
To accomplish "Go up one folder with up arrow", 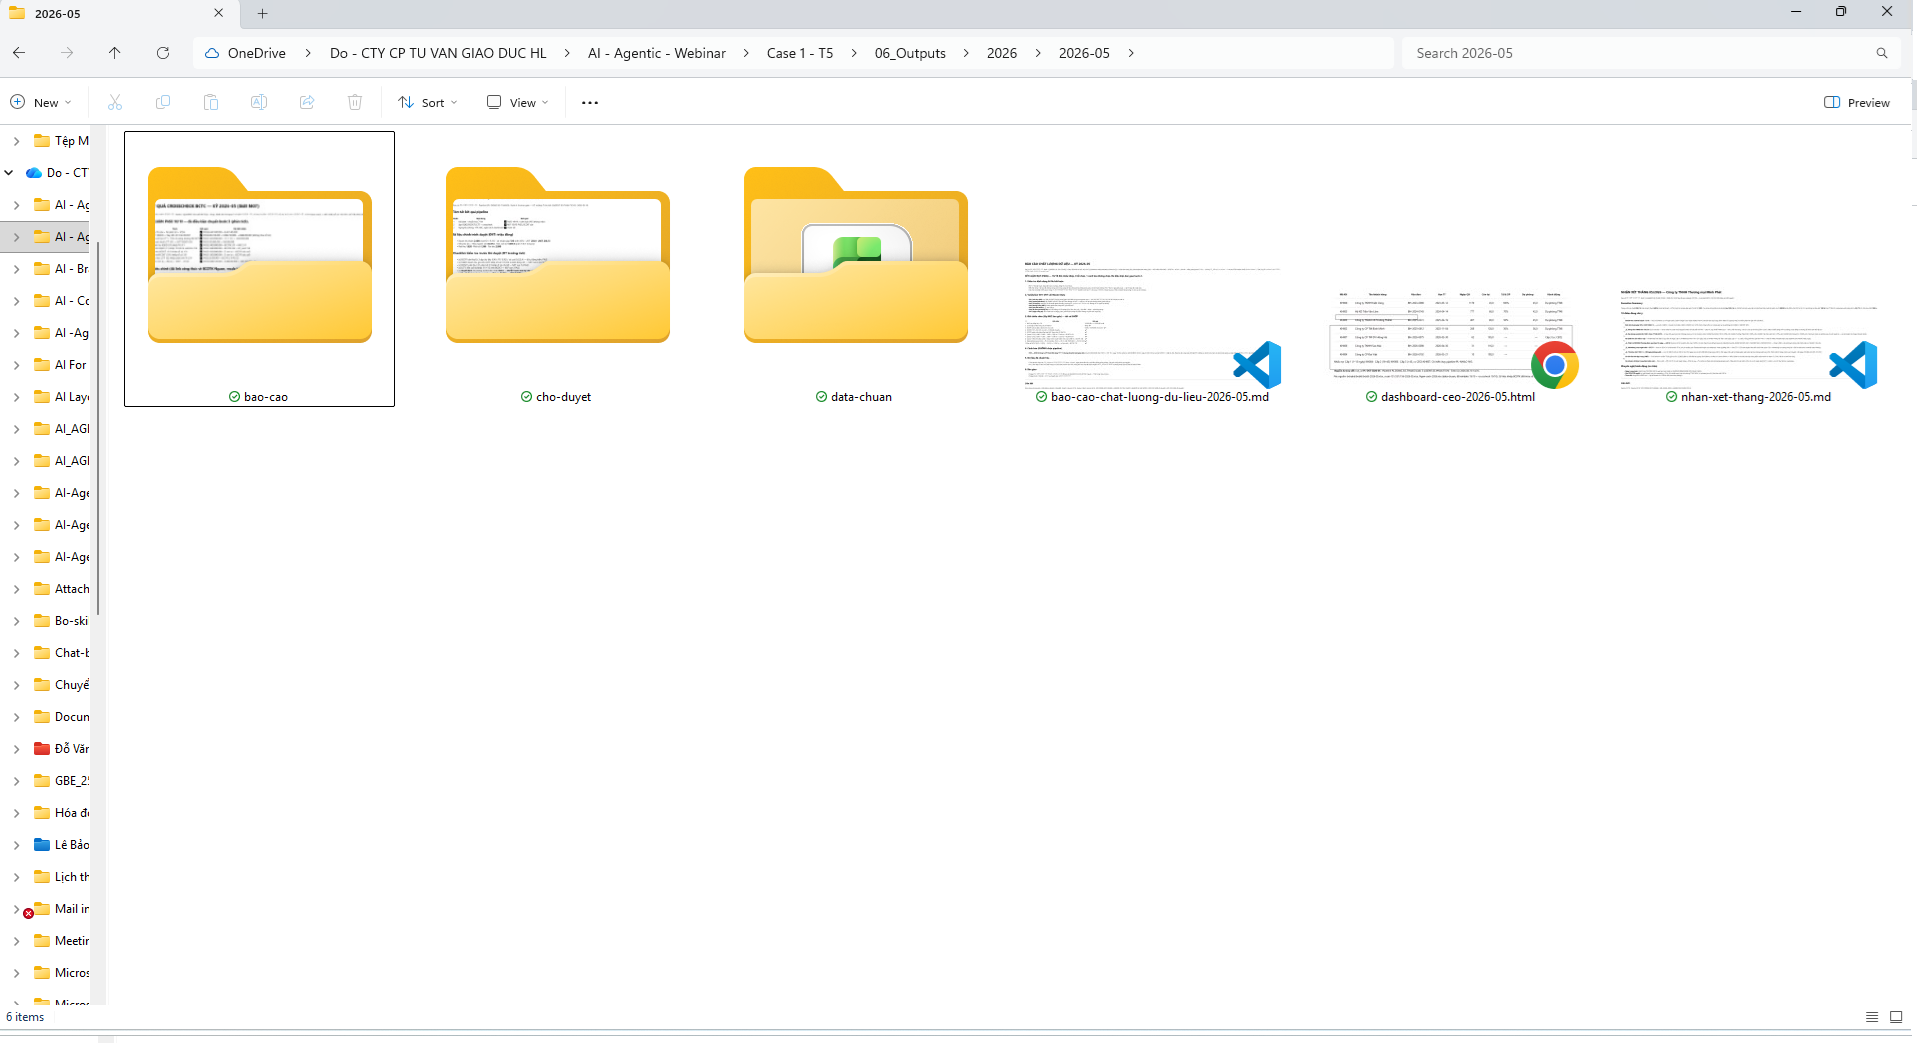I will click(x=115, y=53).
